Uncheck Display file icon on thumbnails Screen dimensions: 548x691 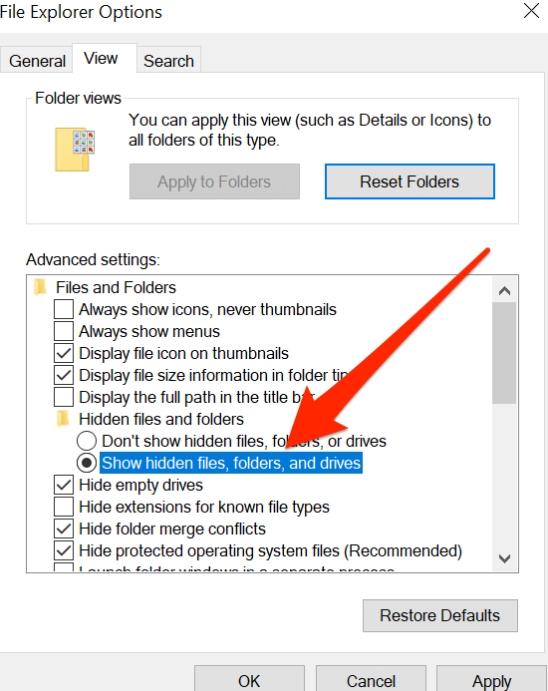[x=64, y=353]
